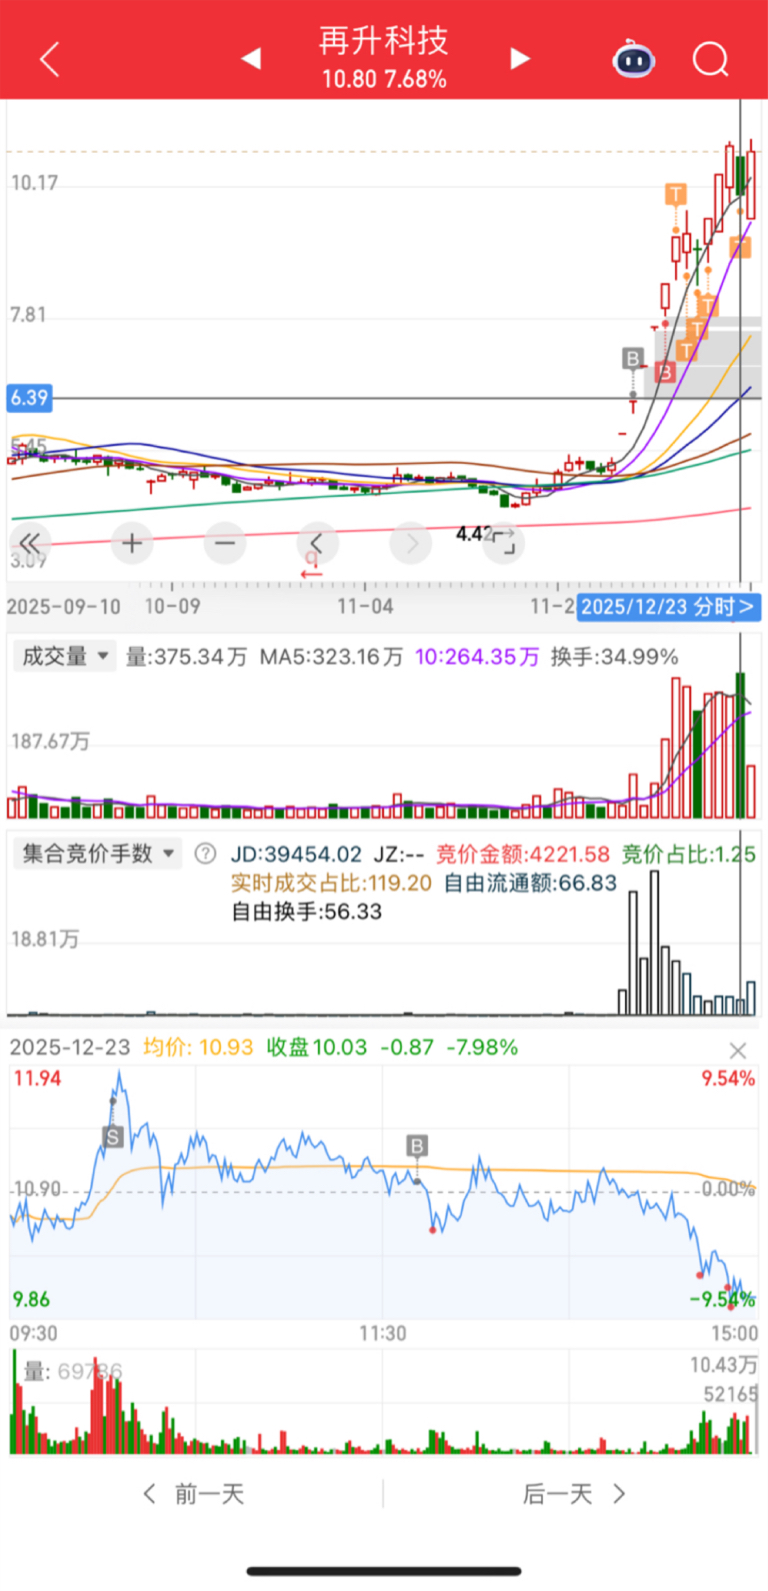Tap the fullscreen expand chart icon
This screenshot has height=1591, width=768.
[504, 544]
